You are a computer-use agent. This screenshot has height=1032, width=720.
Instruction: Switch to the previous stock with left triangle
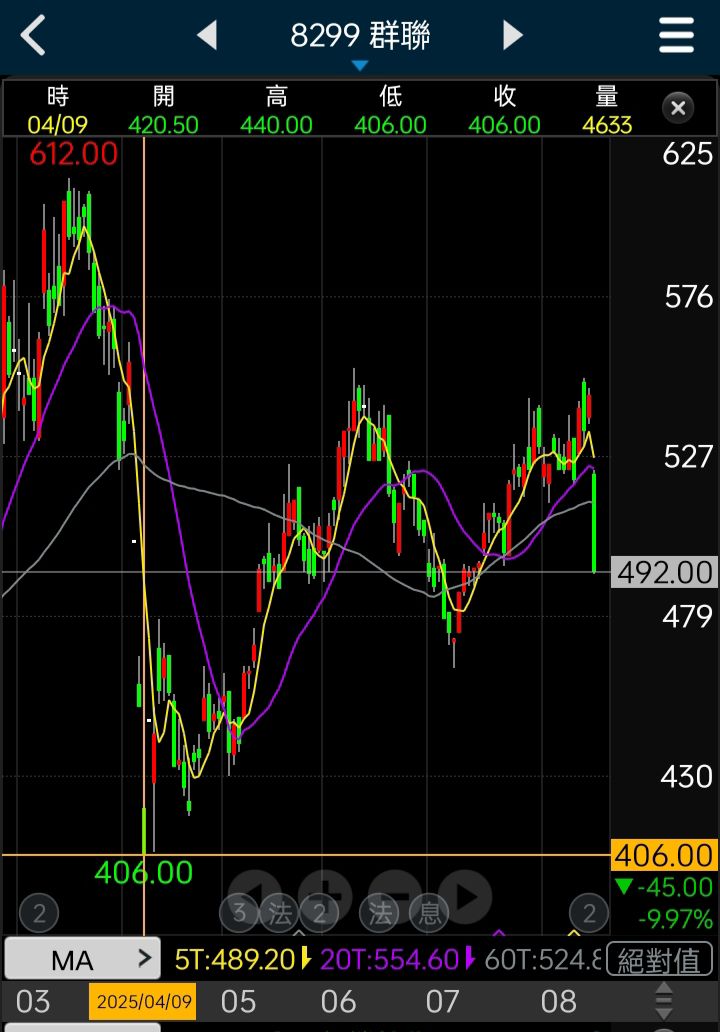(207, 35)
